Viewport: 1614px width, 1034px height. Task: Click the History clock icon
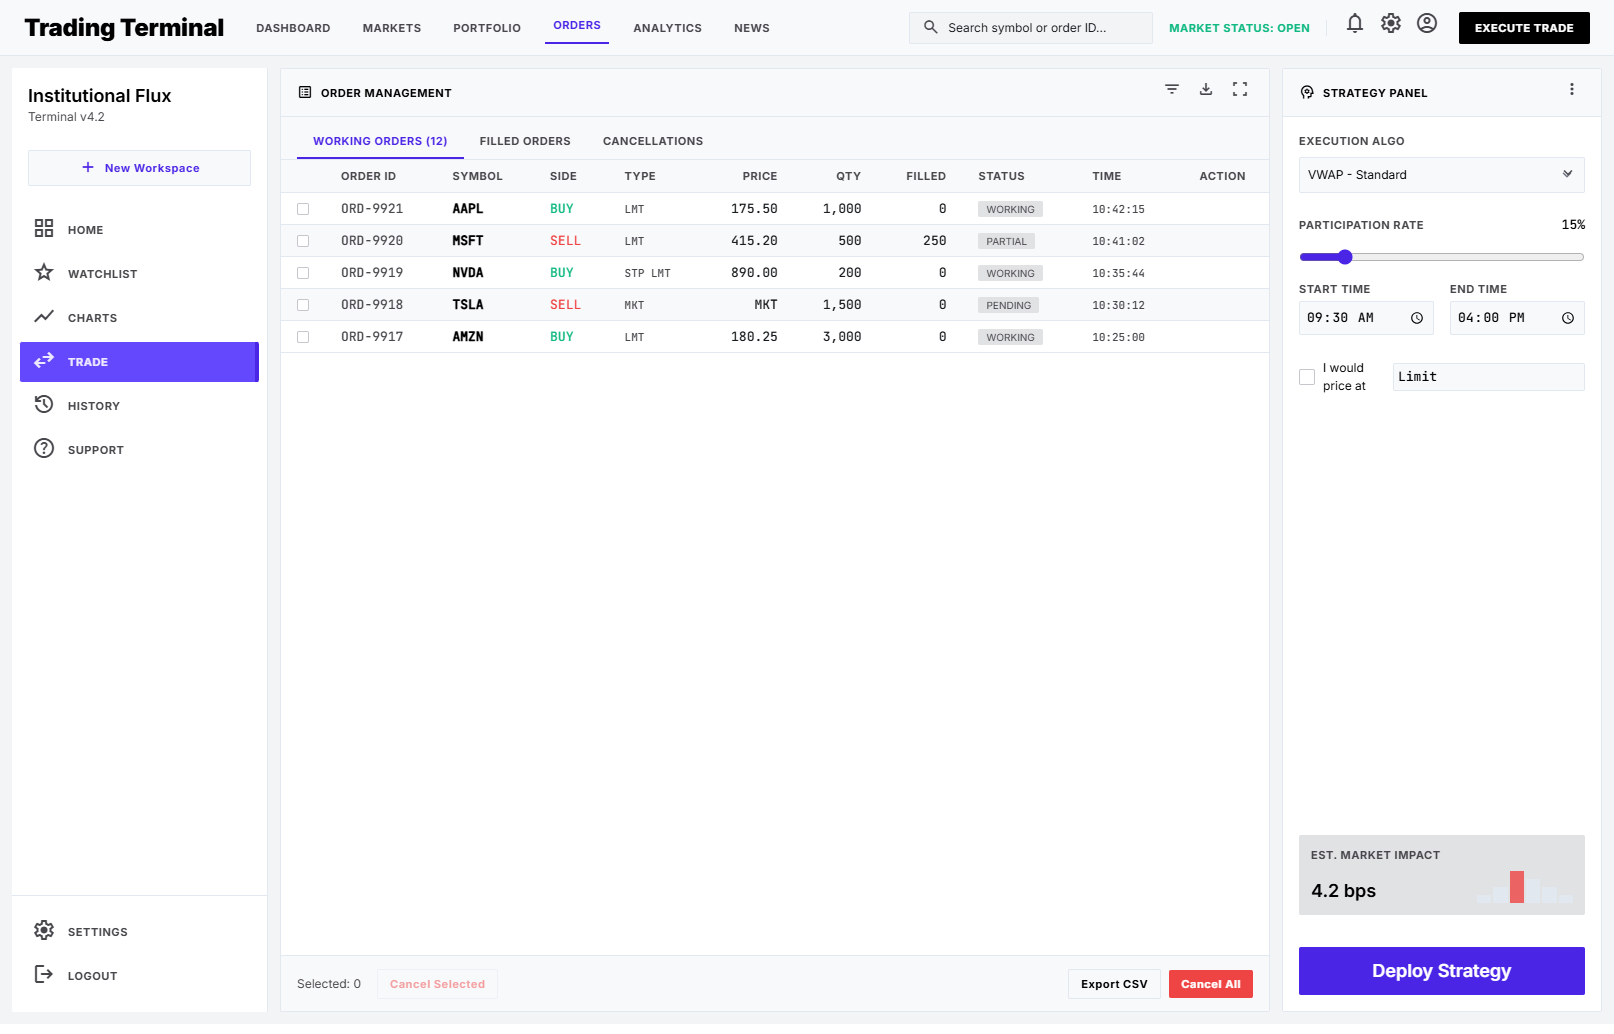click(44, 404)
